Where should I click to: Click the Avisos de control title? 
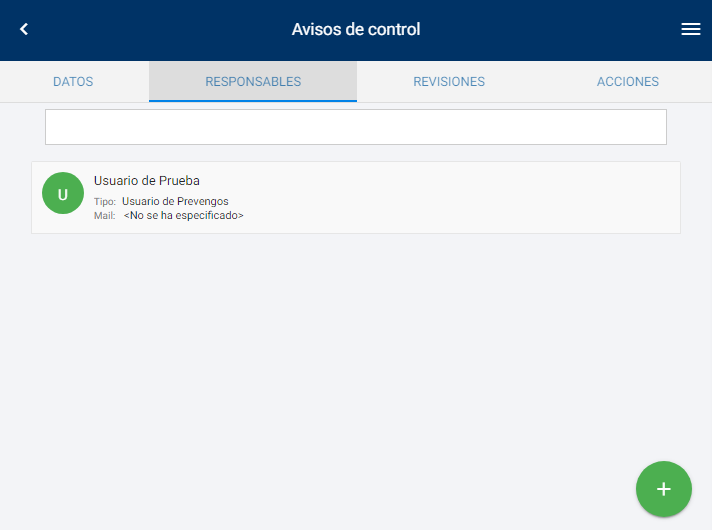(x=355, y=30)
